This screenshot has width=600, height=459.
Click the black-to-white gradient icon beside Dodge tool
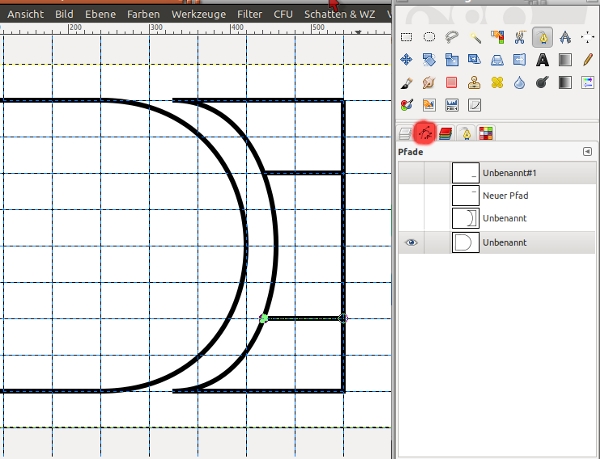(x=565, y=83)
